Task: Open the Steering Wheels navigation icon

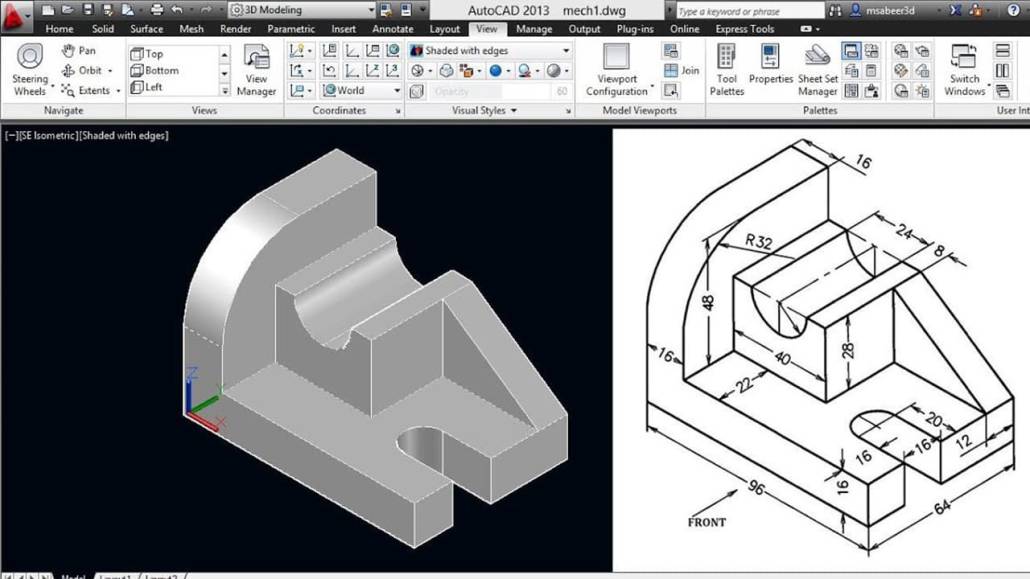Action: pyautogui.click(x=29, y=67)
